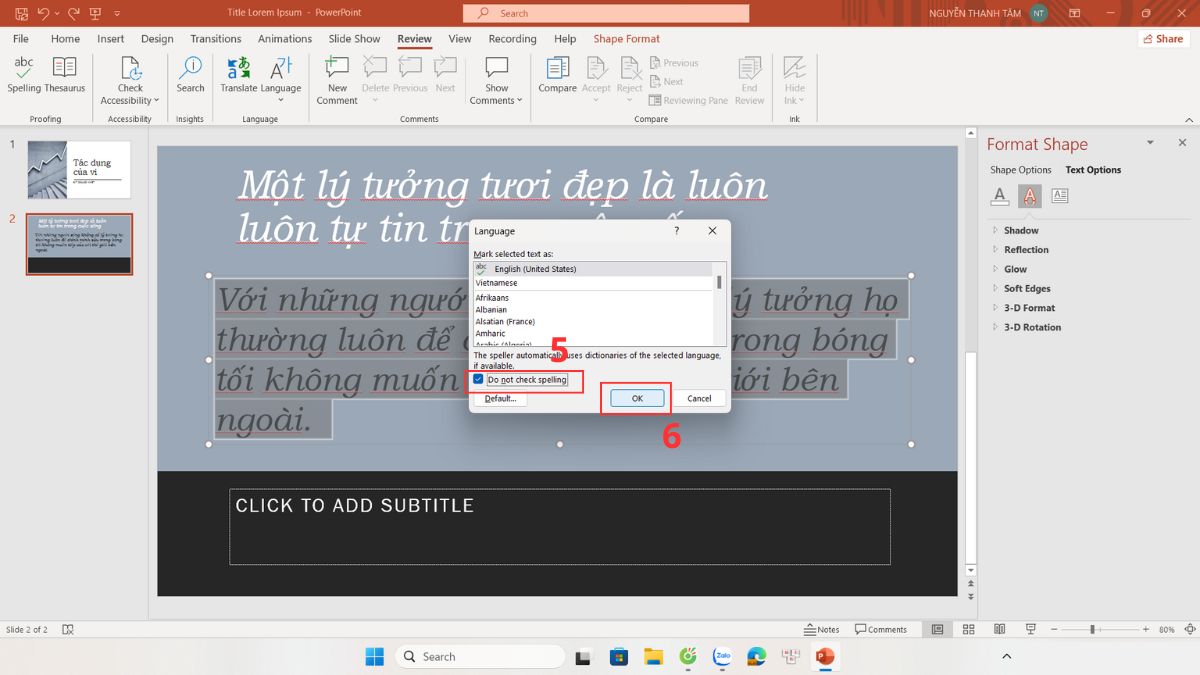Switch to Normal view in status bar
Viewport: 1200px width, 675px height.
click(x=937, y=629)
